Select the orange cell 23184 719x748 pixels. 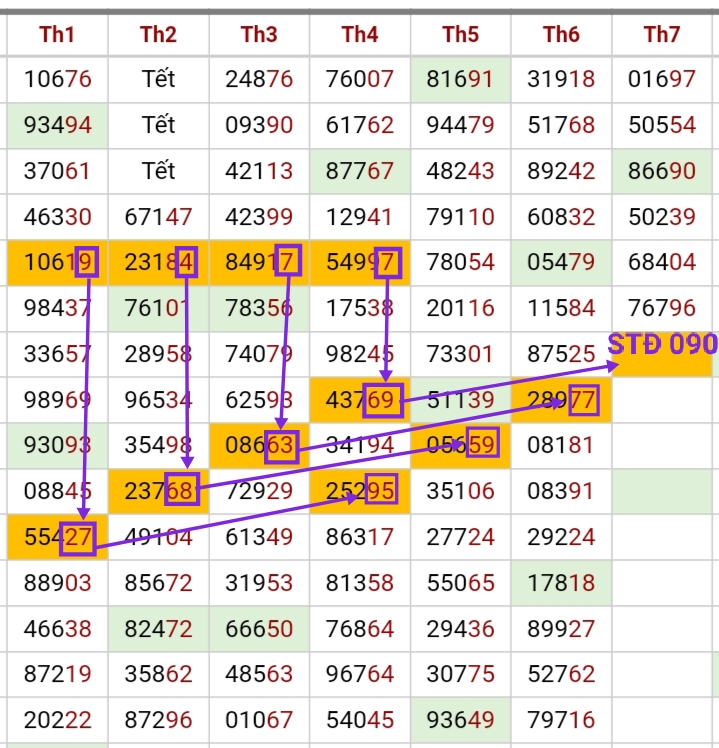point(158,263)
